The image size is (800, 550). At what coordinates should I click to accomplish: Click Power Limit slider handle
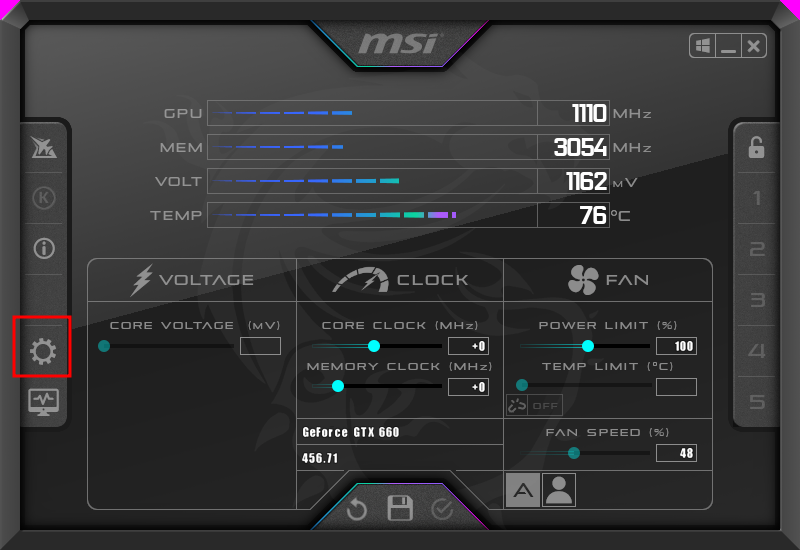point(588,346)
